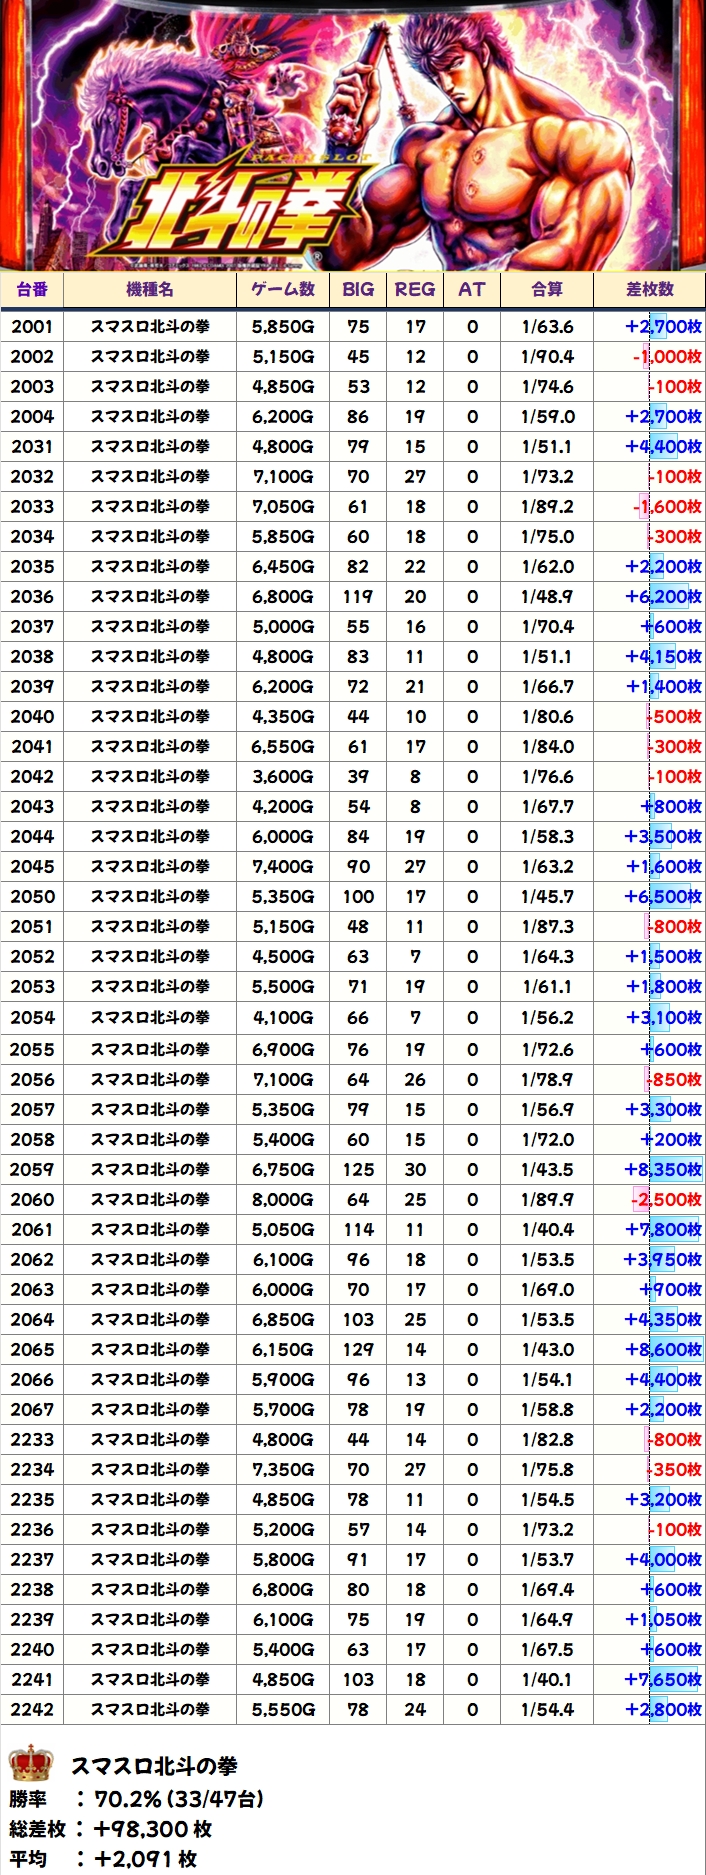Click the 機種名 column header

pos(150,289)
